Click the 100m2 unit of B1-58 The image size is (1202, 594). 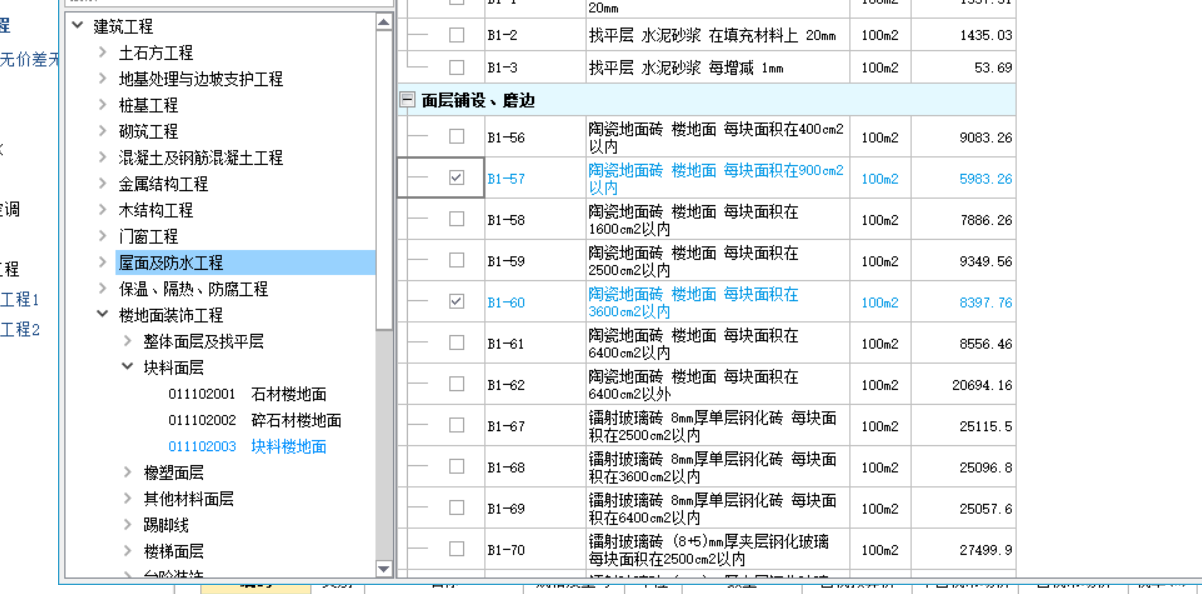click(880, 220)
